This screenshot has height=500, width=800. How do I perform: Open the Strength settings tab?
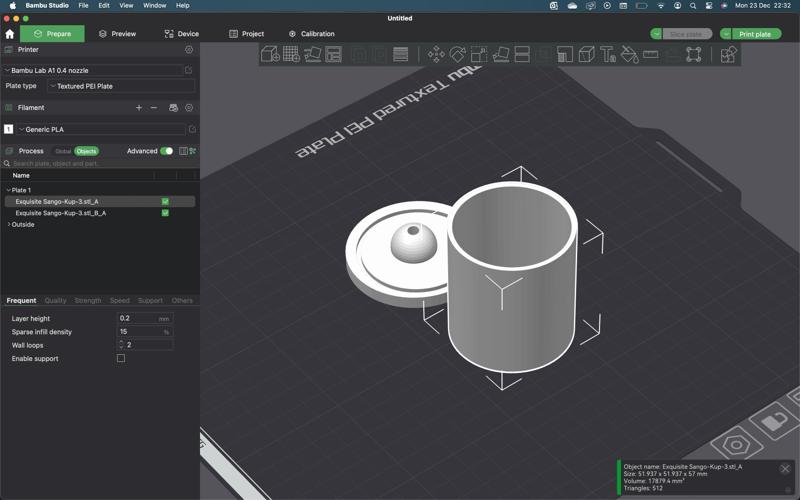88,300
